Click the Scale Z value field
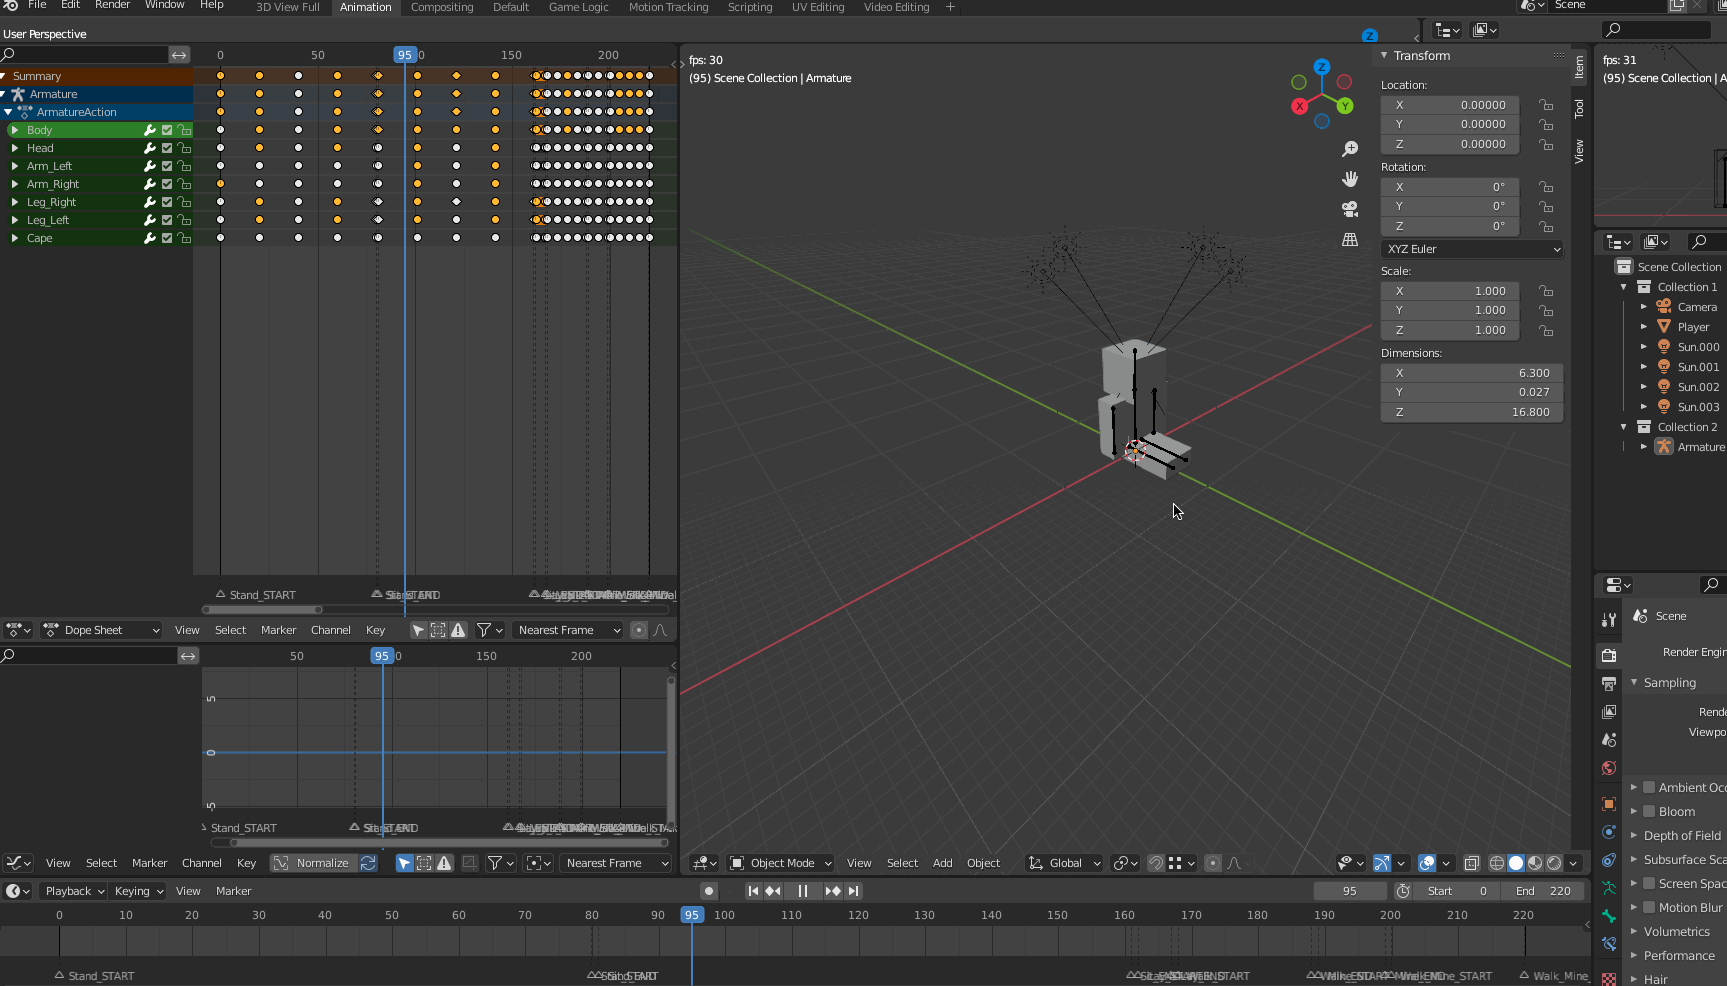Image resolution: width=1727 pixels, height=986 pixels. click(x=1450, y=330)
